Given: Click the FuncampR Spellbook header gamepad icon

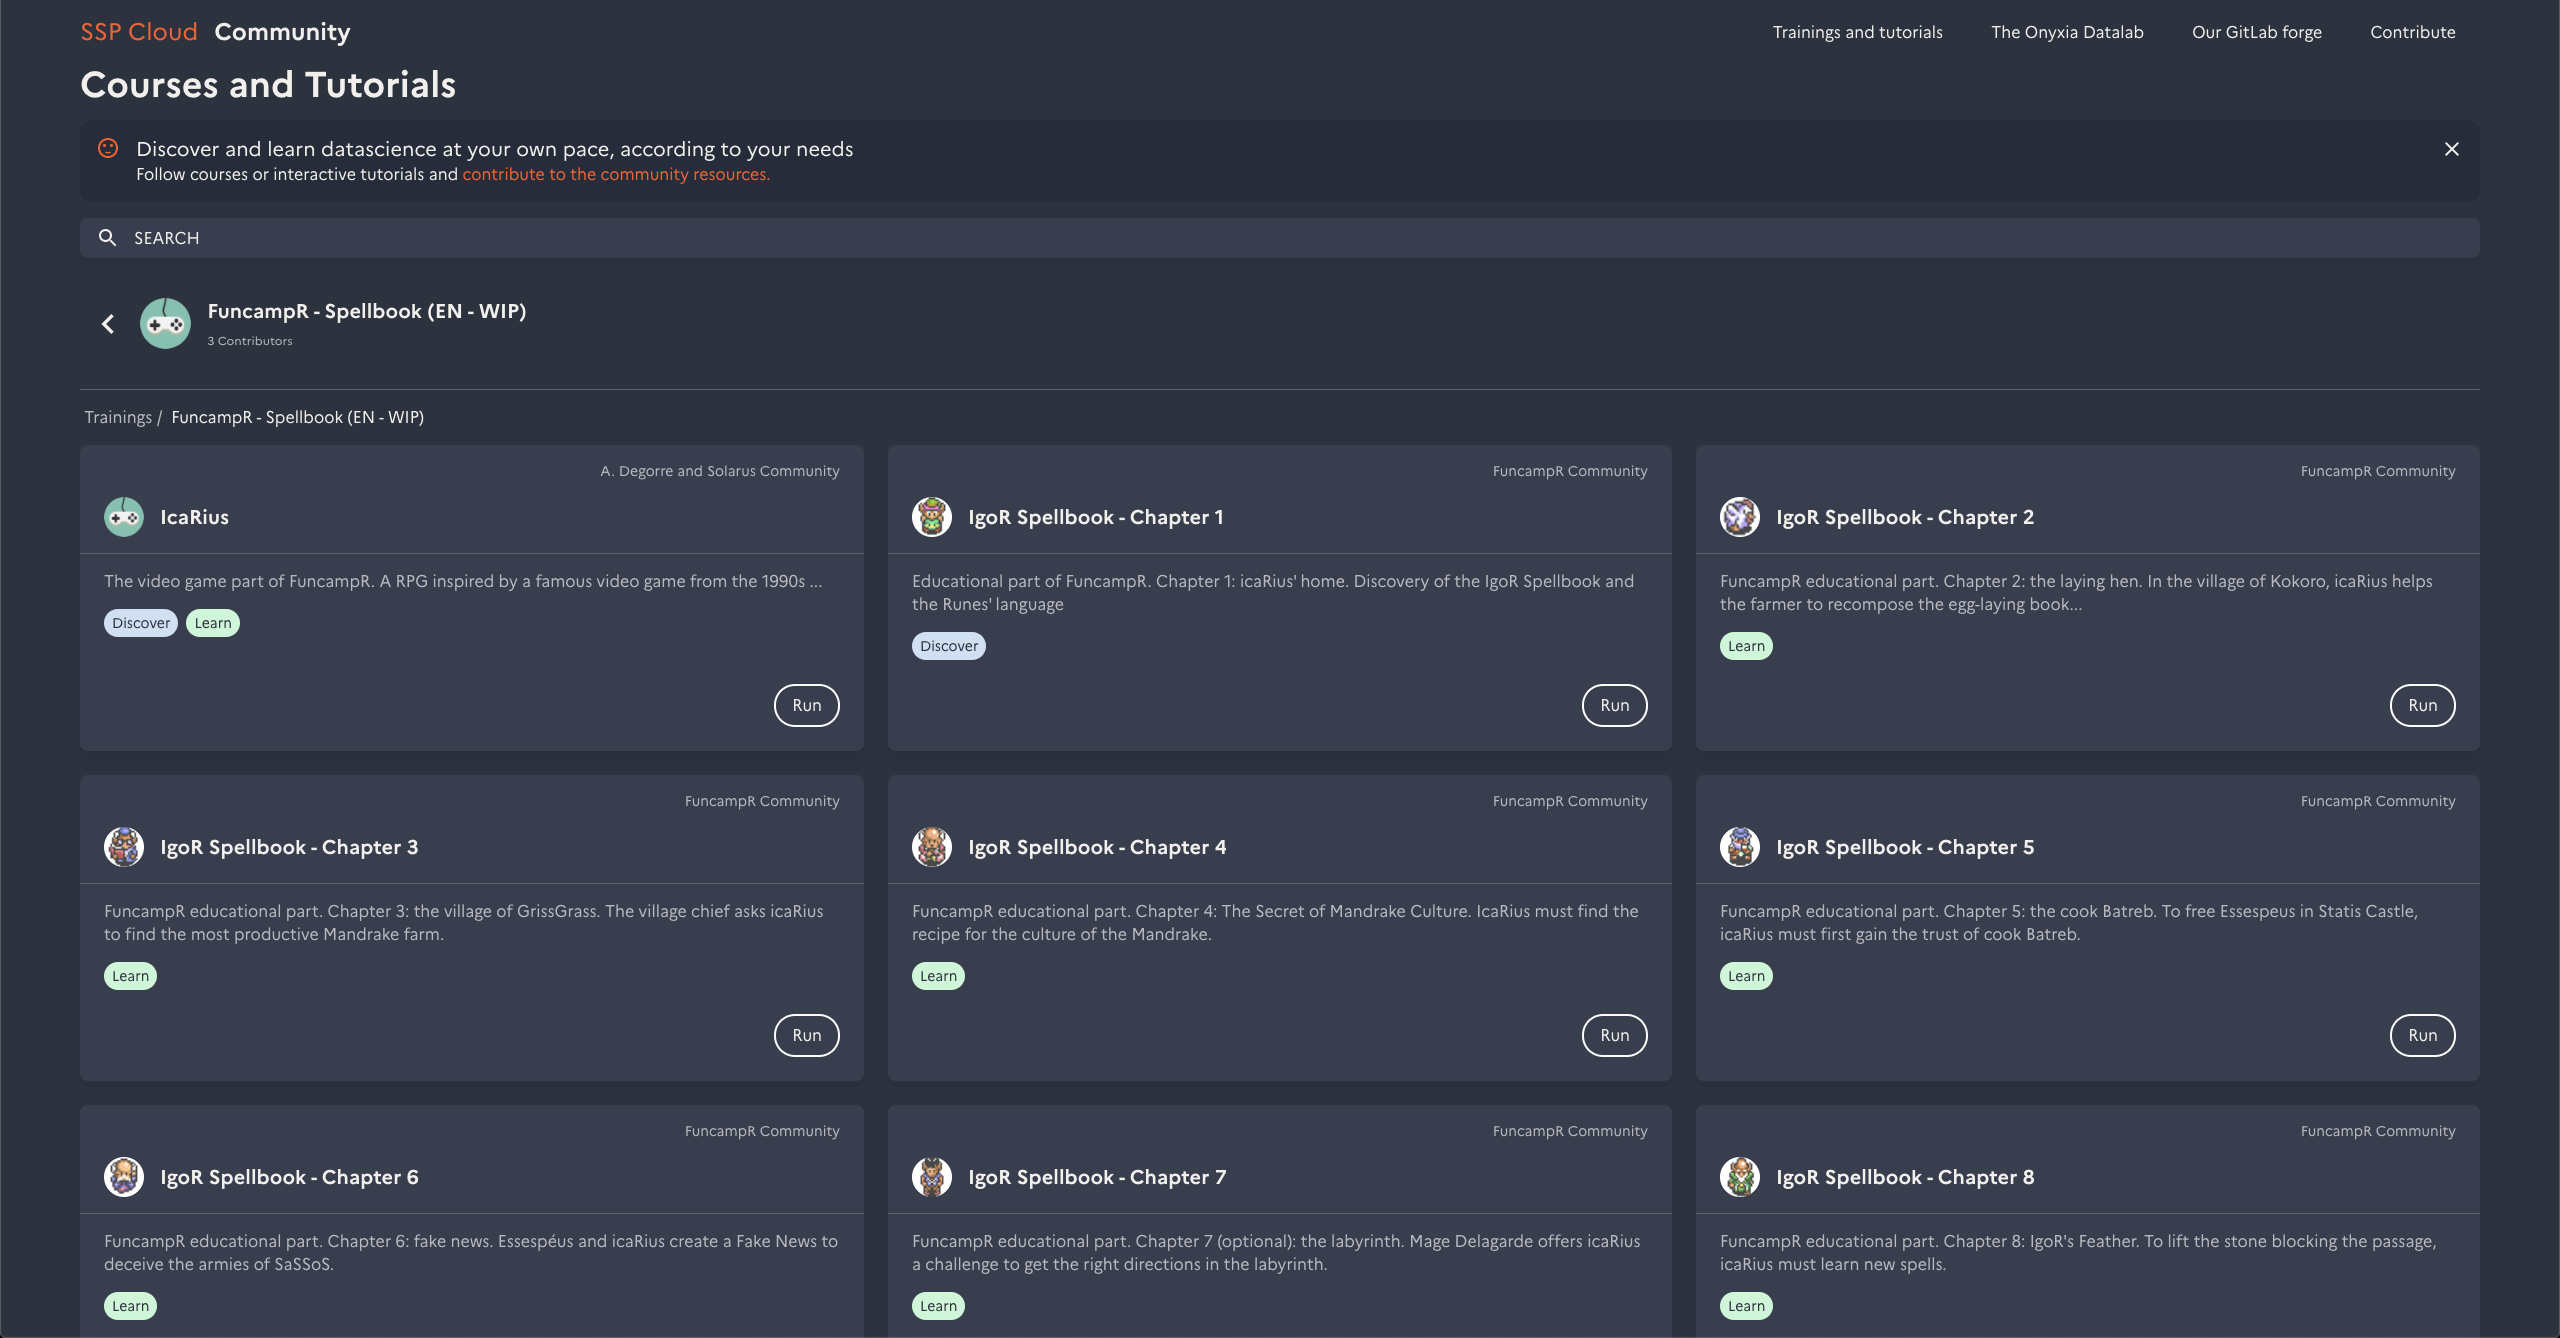Looking at the screenshot, I should (165, 323).
